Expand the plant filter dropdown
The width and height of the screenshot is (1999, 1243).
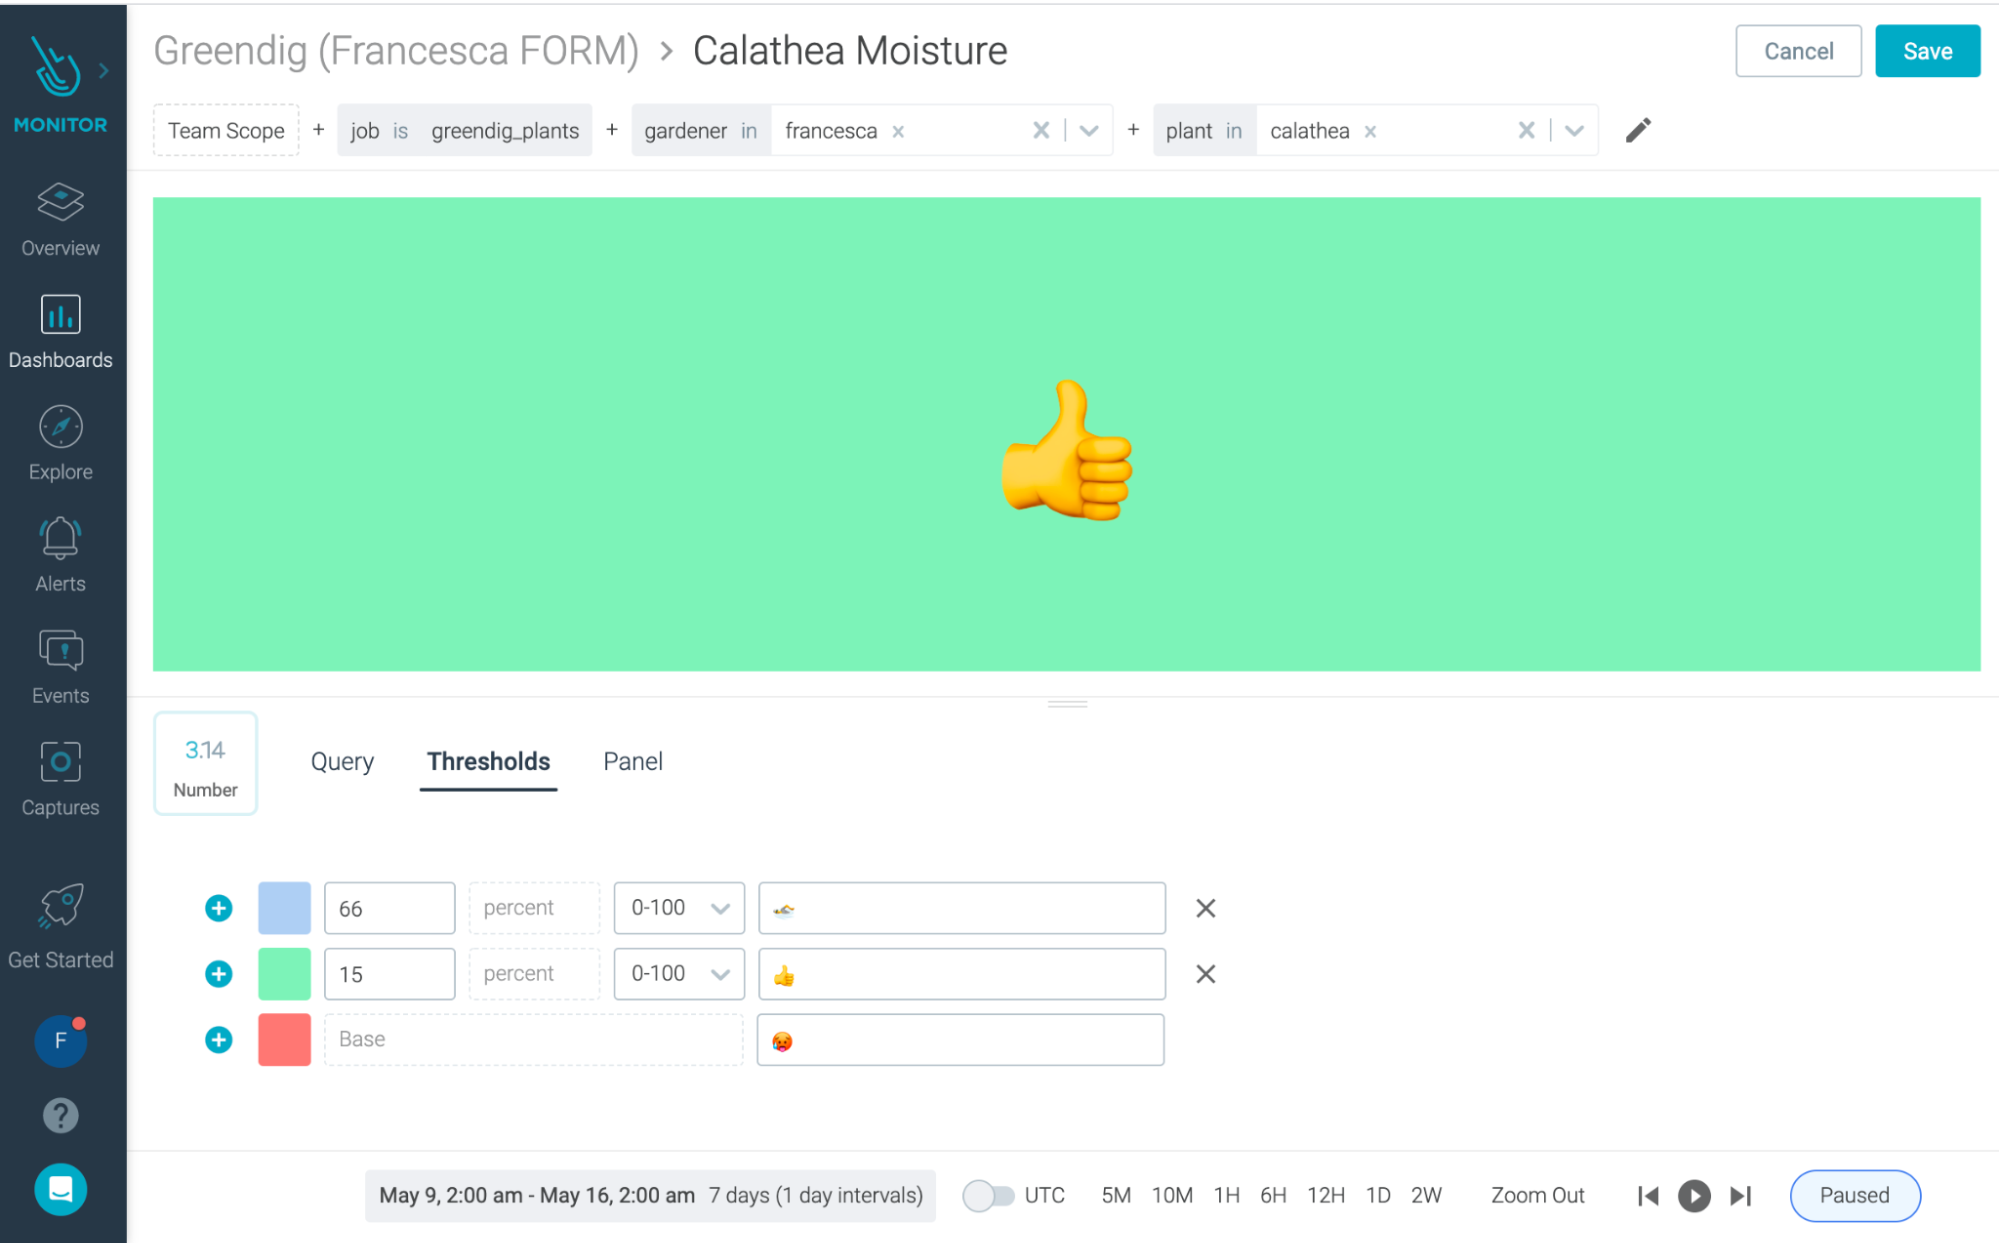(1575, 131)
